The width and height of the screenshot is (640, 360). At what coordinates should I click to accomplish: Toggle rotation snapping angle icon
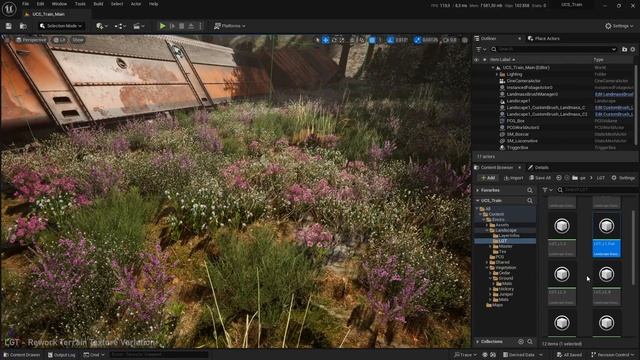pyautogui.click(x=390, y=40)
